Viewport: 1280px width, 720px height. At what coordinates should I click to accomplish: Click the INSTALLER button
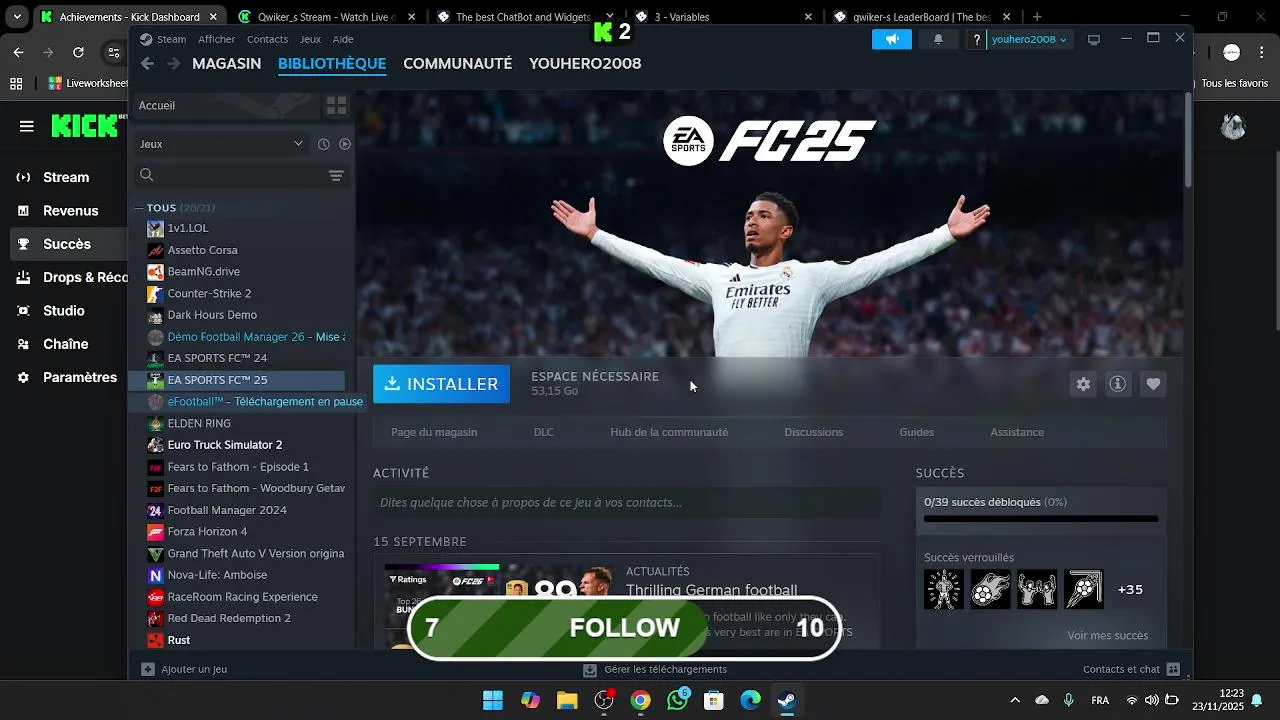[441, 384]
